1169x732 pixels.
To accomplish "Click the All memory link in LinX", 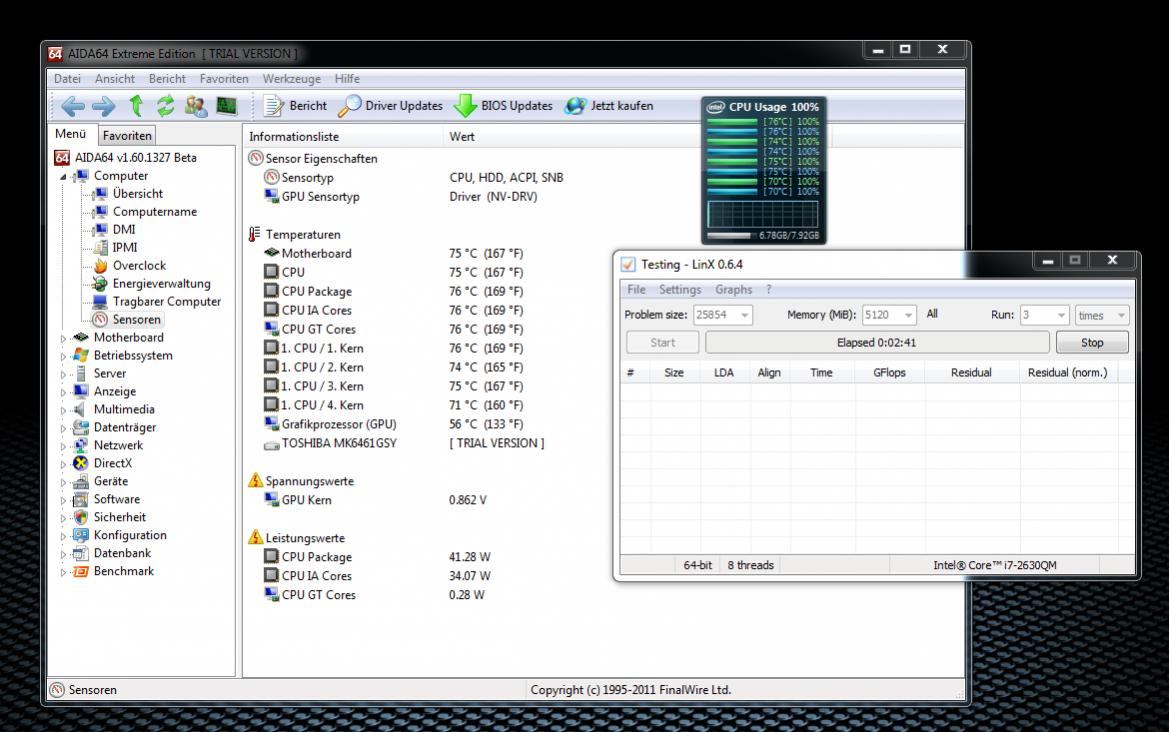I will [x=932, y=314].
